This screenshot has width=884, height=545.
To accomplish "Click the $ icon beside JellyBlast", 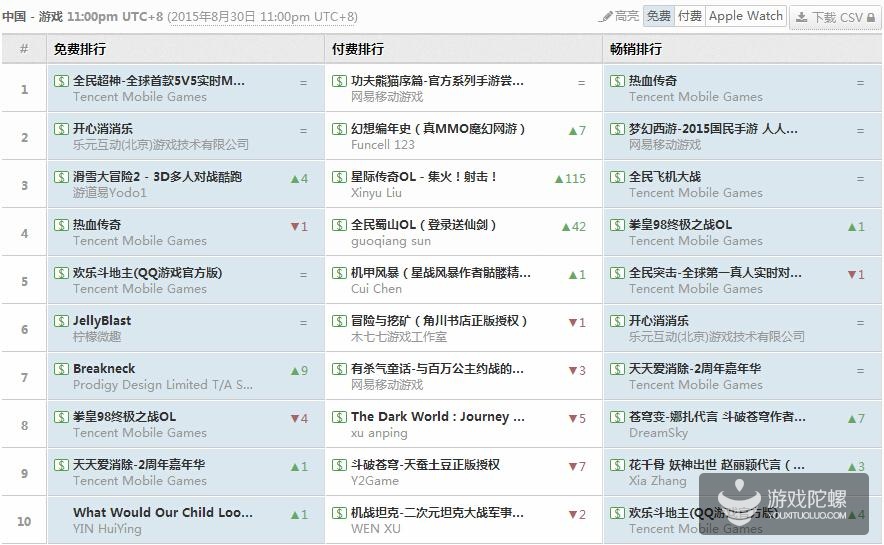I will point(61,321).
